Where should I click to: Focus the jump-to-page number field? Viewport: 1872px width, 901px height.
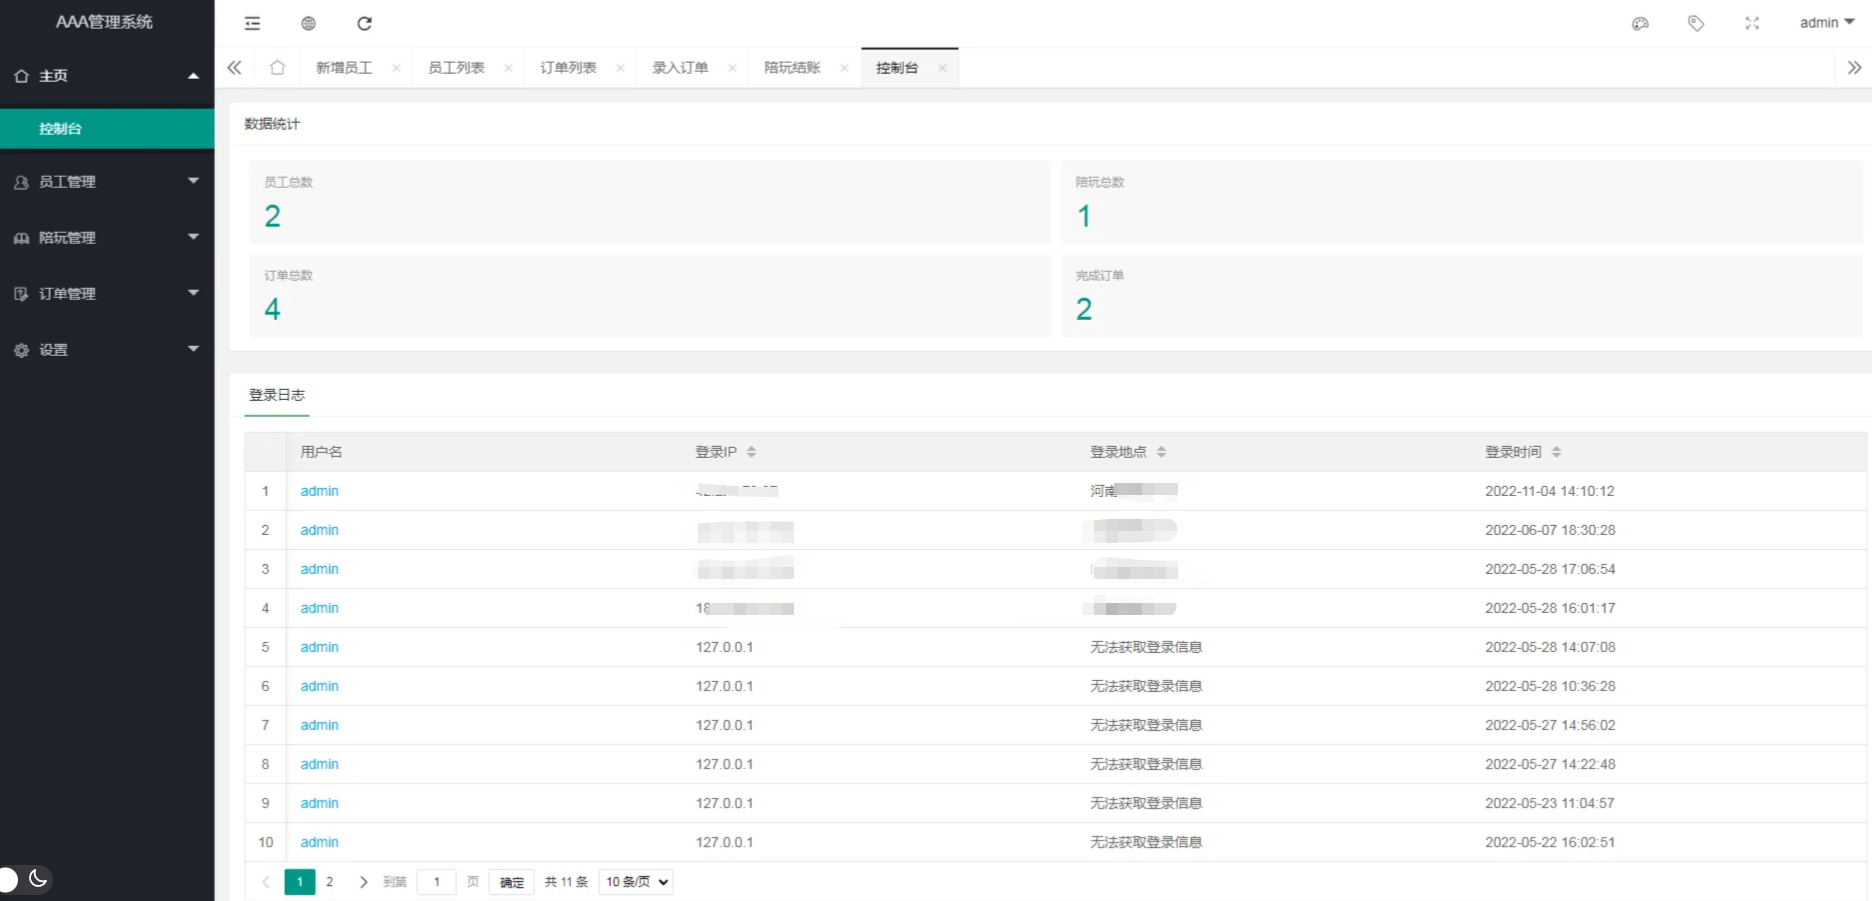click(436, 882)
